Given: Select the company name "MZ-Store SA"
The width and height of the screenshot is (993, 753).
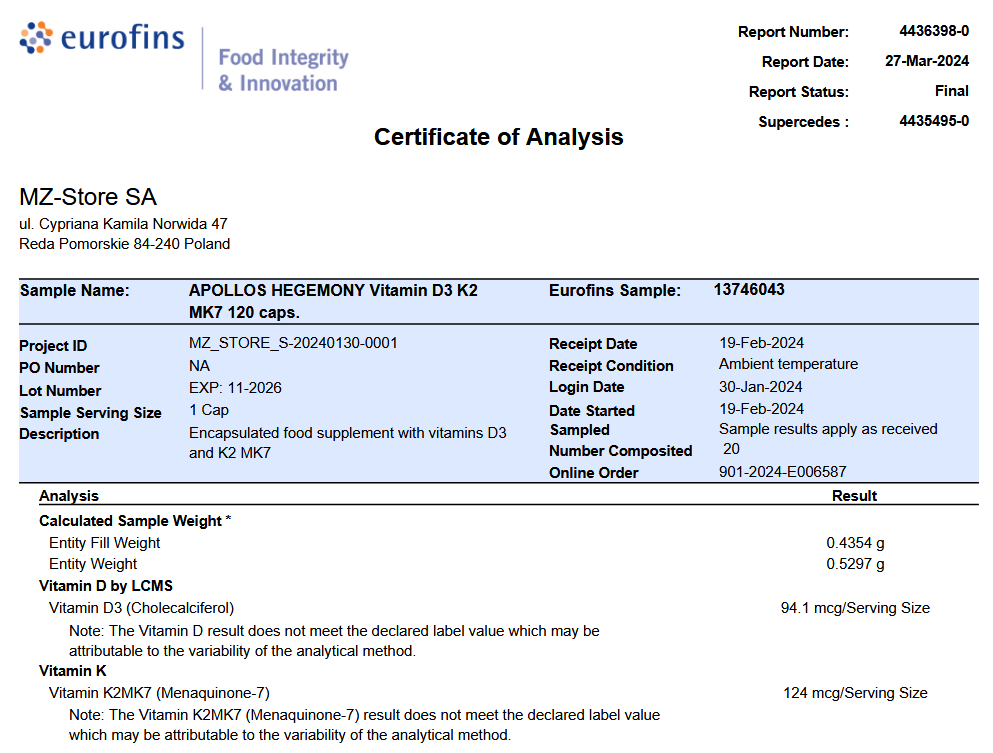Looking at the screenshot, I should pos(88,197).
